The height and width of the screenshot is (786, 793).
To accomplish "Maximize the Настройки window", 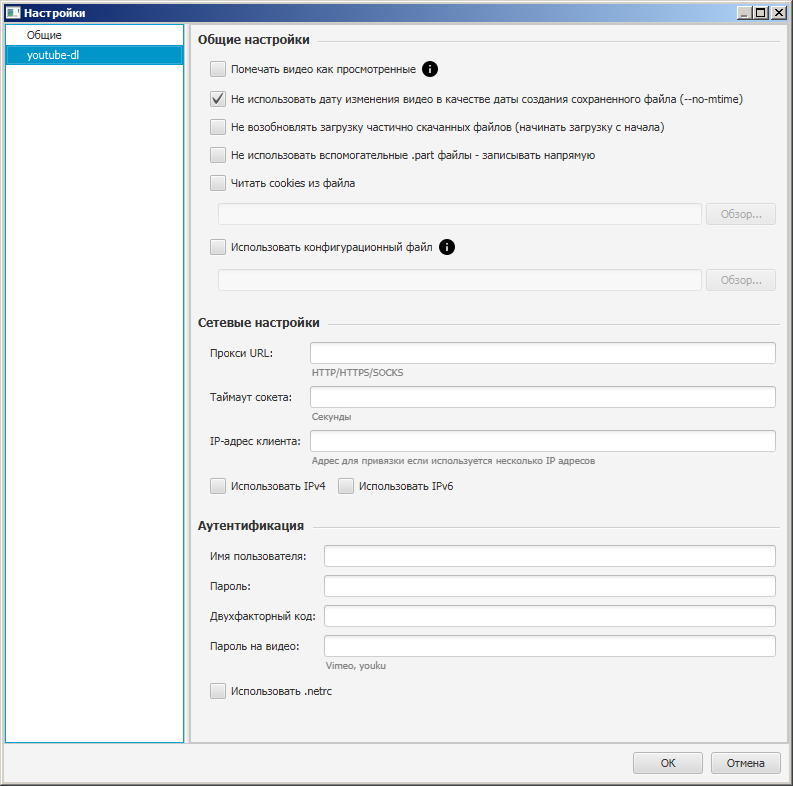I will point(761,13).
